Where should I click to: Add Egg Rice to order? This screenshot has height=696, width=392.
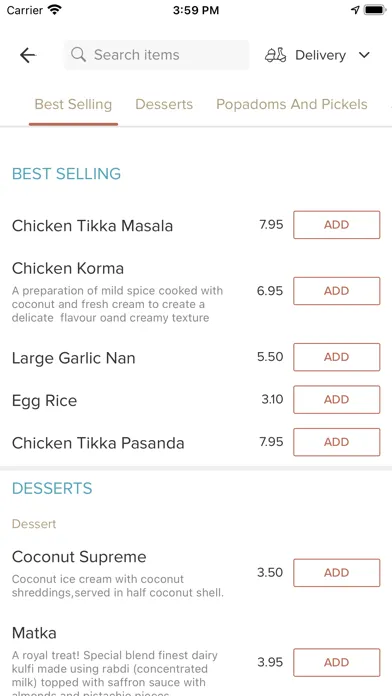coord(337,399)
